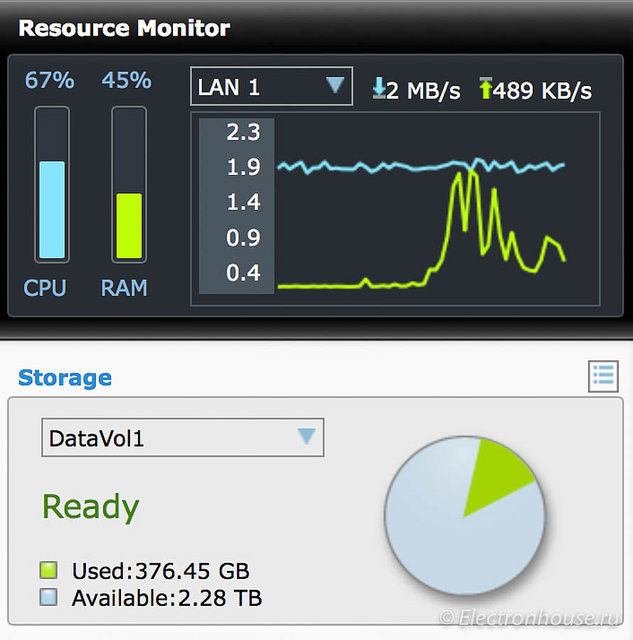Click the green upload speed arrow icon
This screenshot has width=633, height=640.
pyautogui.click(x=486, y=88)
